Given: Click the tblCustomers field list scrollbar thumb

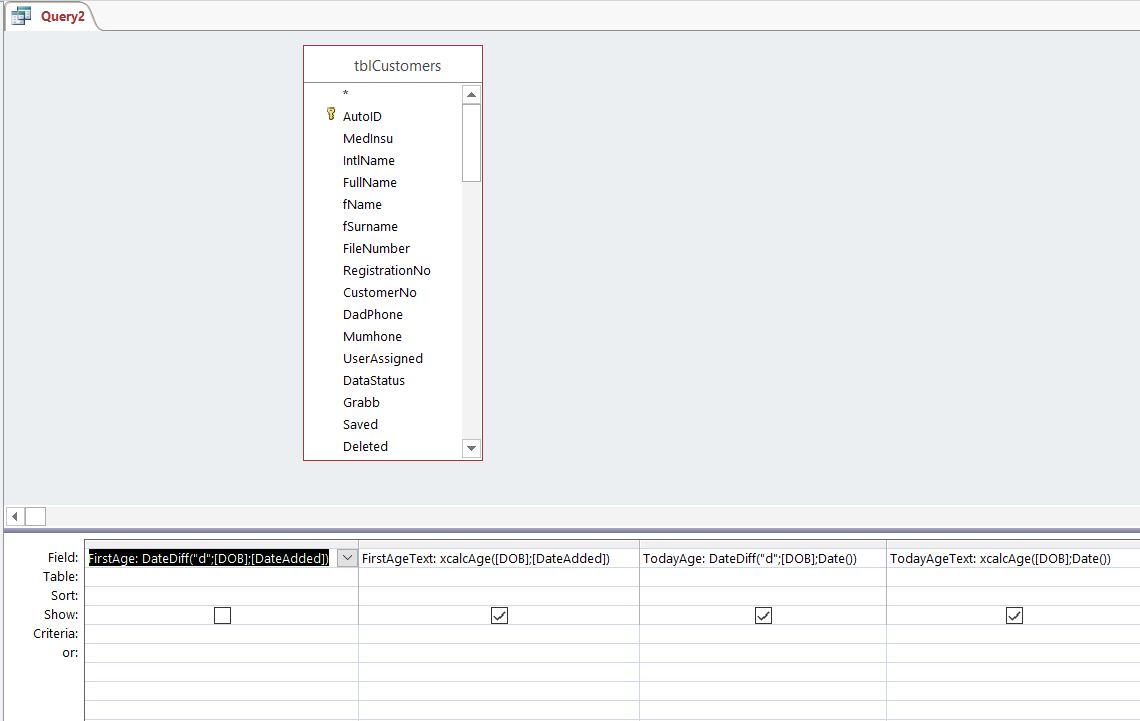Looking at the screenshot, I should coord(471,142).
